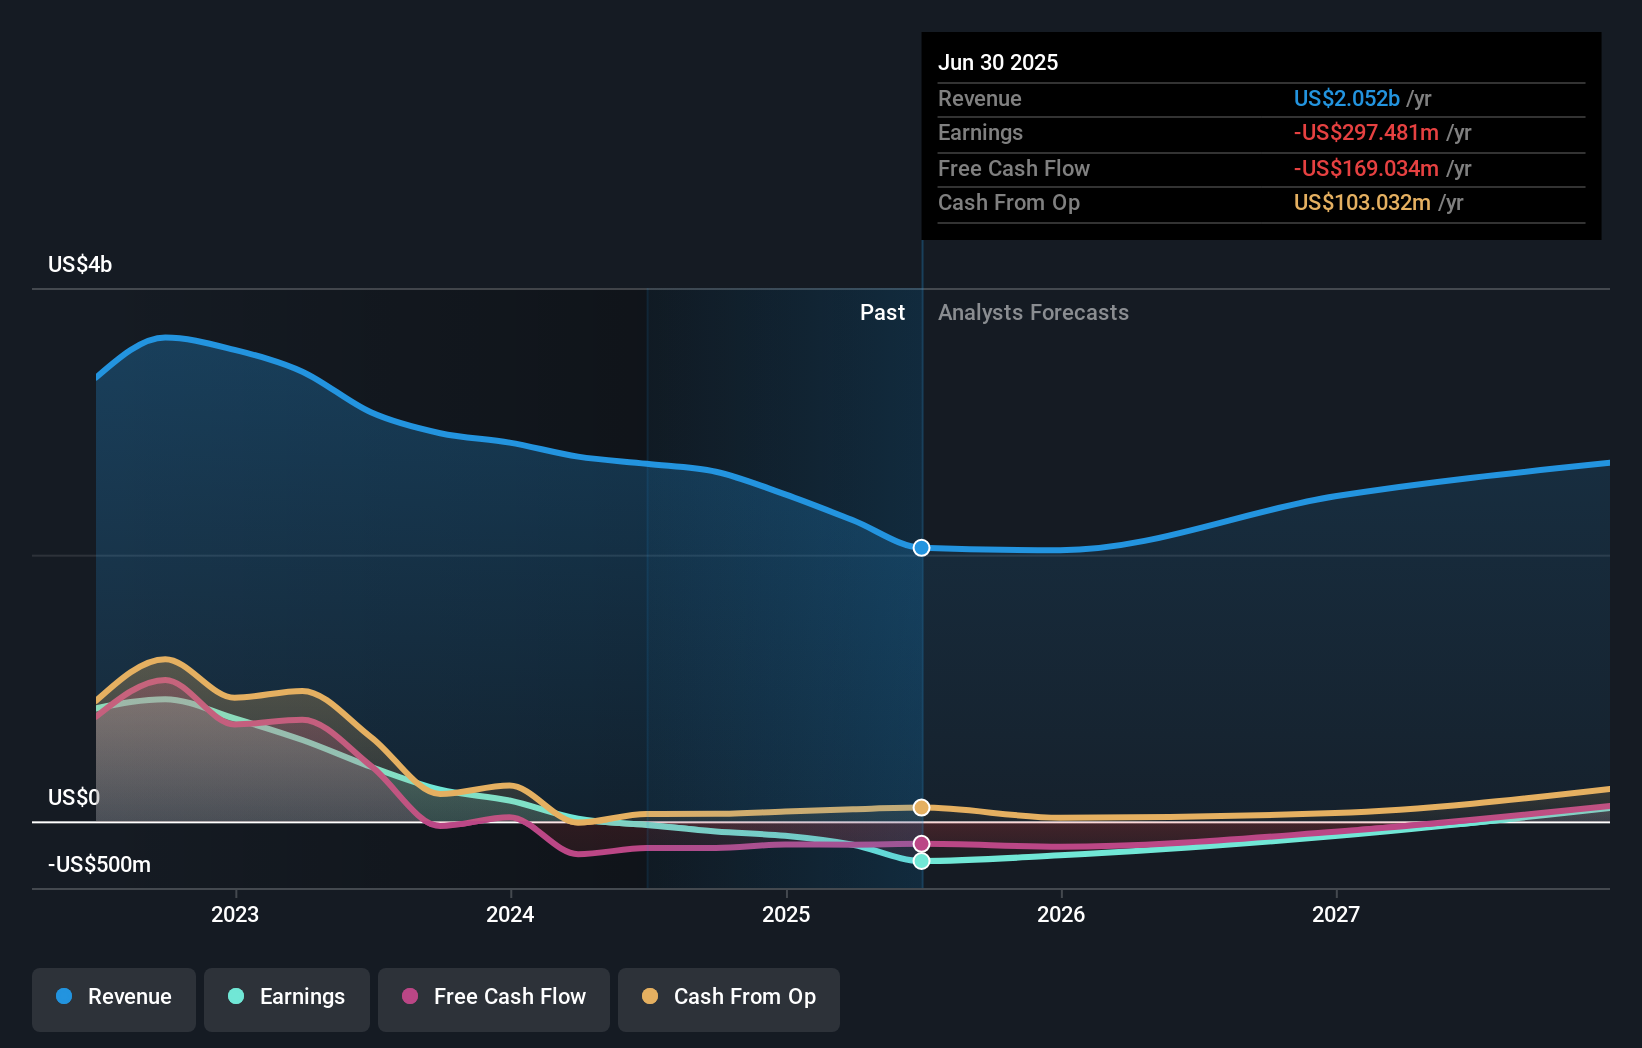Switch to the Past section
This screenshot has height=1048, width=1642.
coord(882,312)
